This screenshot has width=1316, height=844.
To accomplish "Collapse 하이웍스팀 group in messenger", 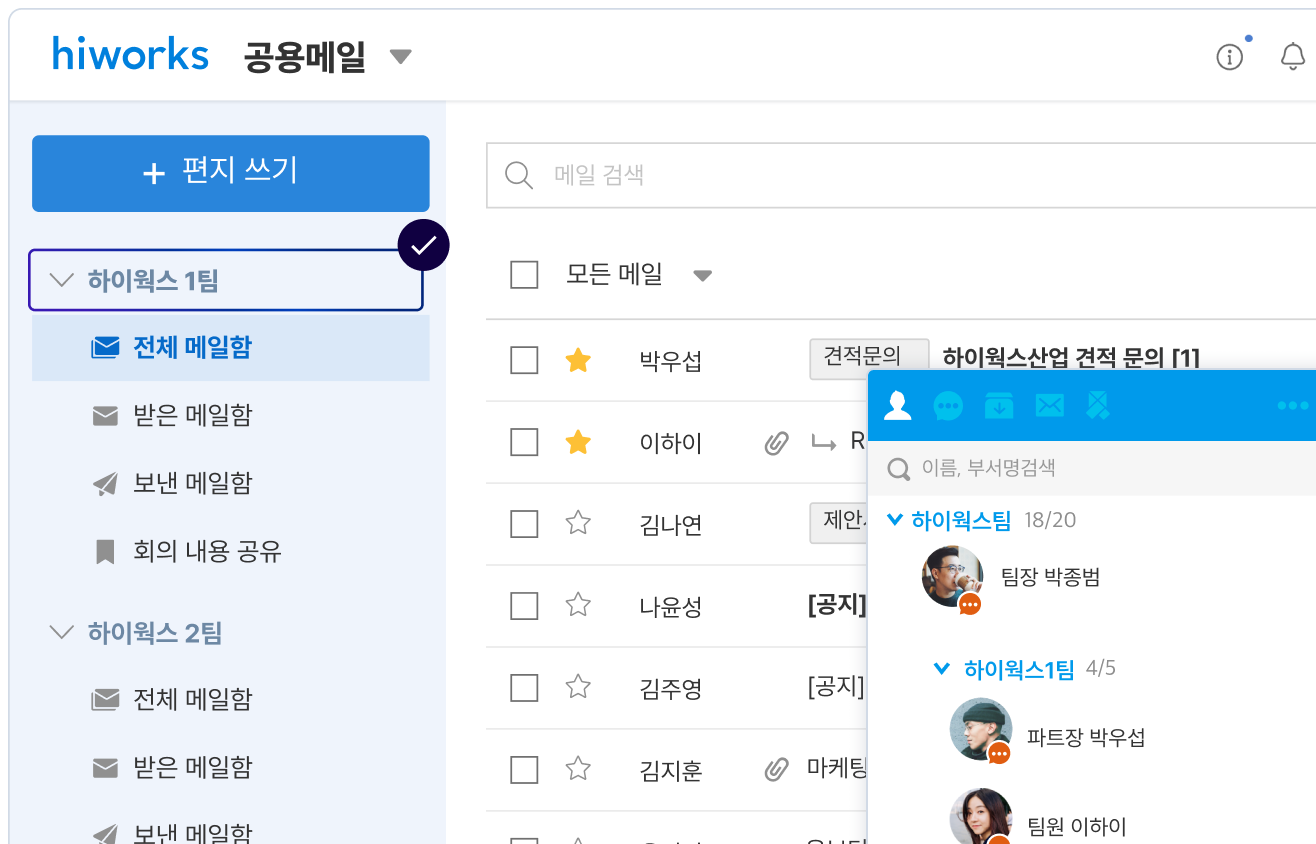I will [895, 519].
